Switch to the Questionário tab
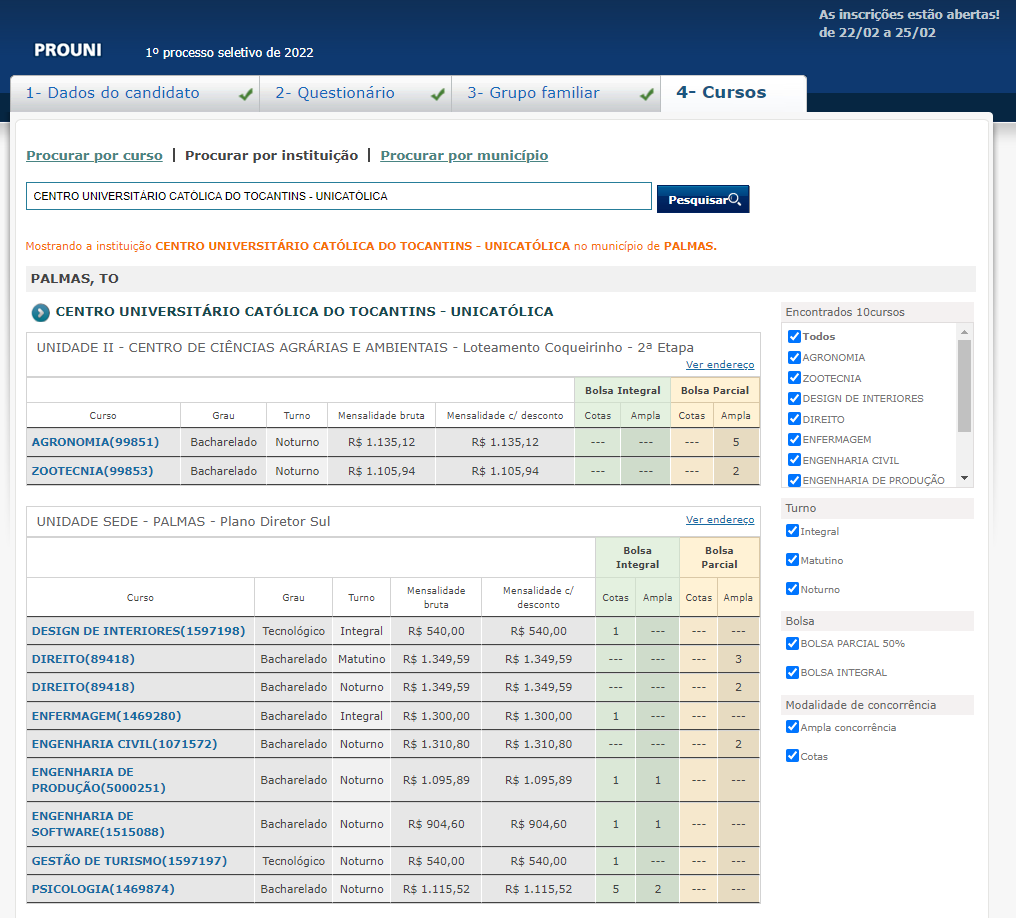The width and height of the screenshot is (1016, 918). coord(356,93)
